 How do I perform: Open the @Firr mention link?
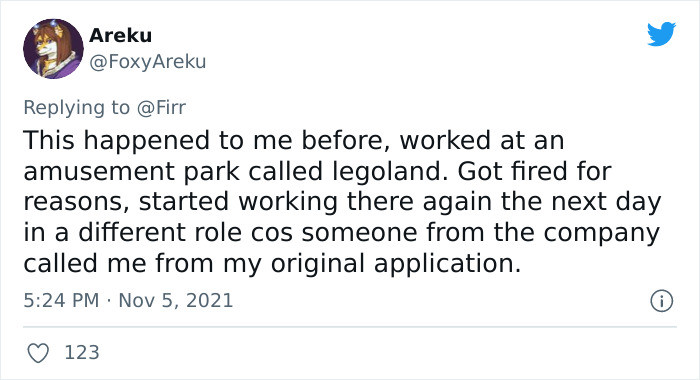[x=162, y=108]
